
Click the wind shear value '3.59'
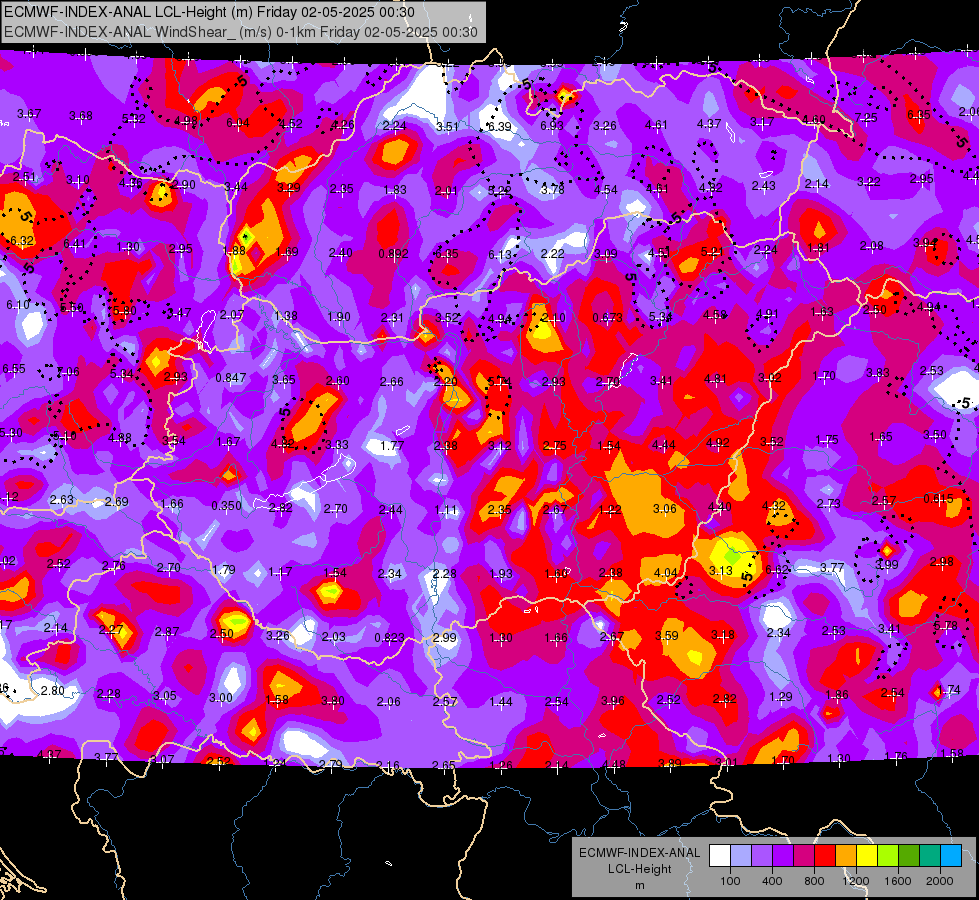667,635
